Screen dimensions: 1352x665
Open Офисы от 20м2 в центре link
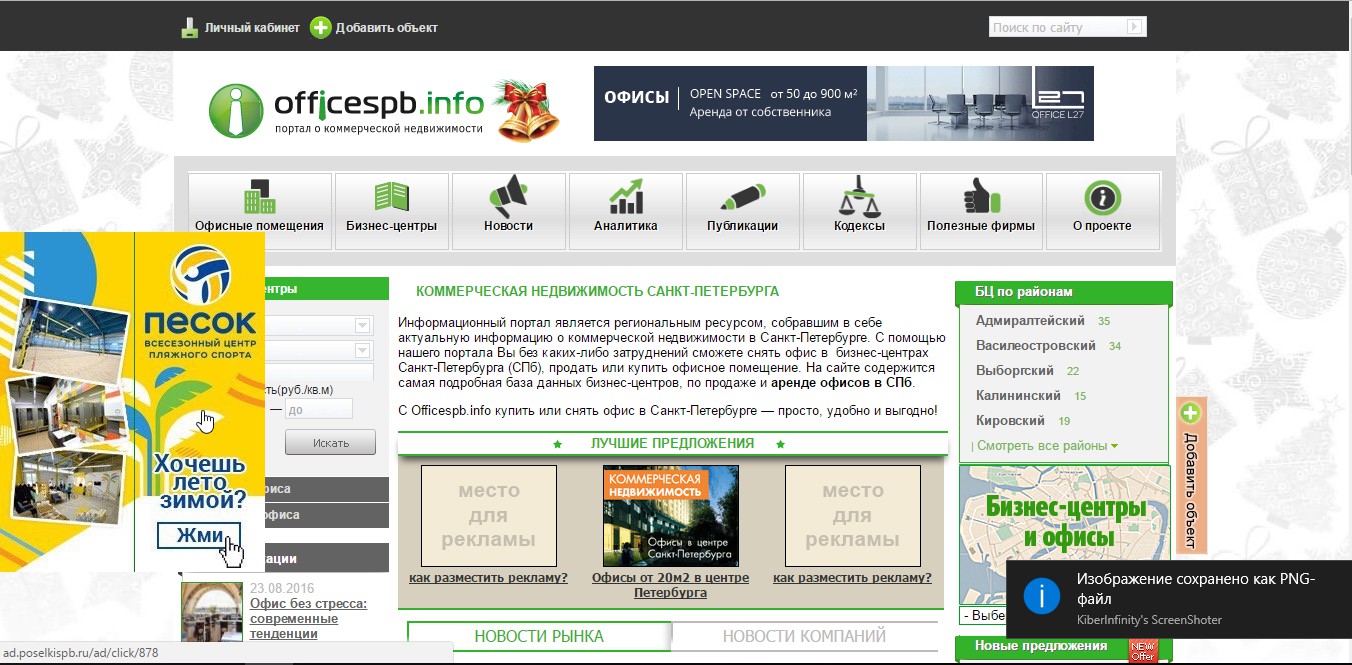(x=670, y=585)
